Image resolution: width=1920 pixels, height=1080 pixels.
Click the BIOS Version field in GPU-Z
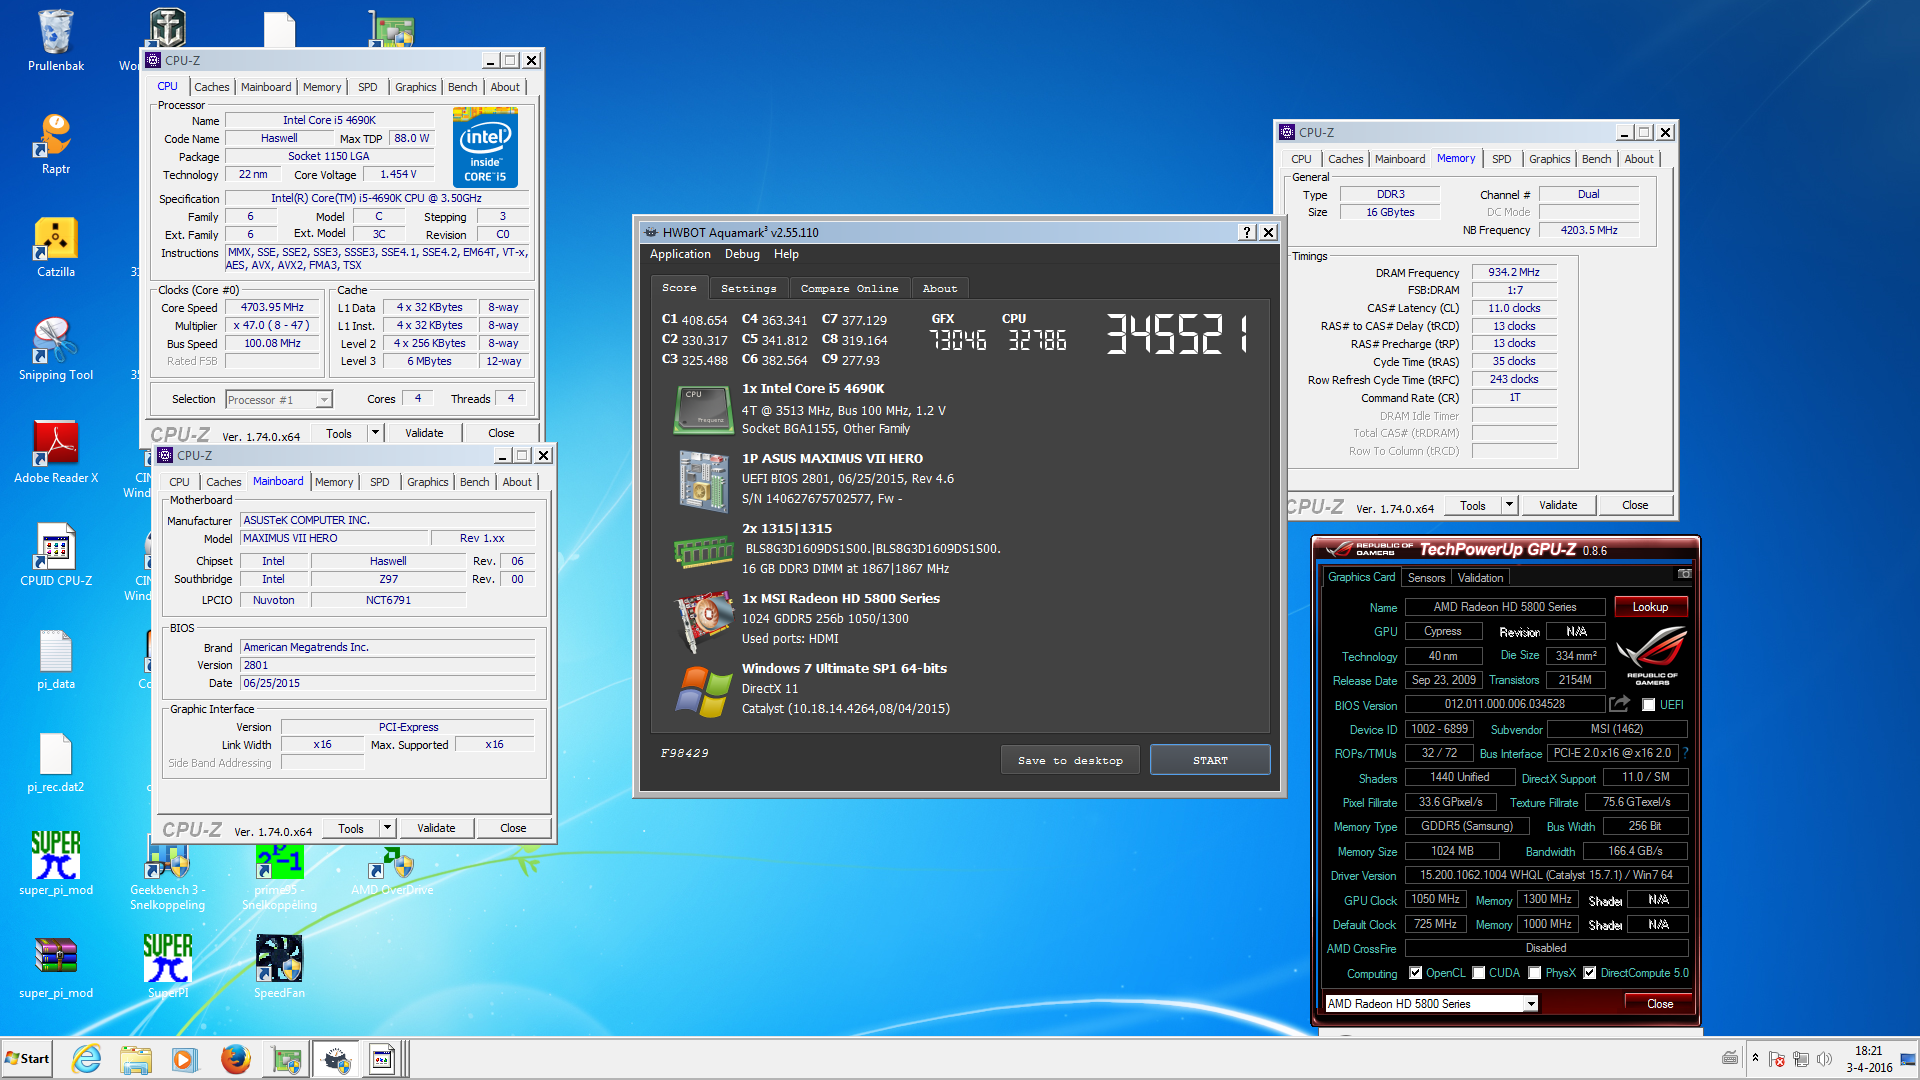[1504, 704]
